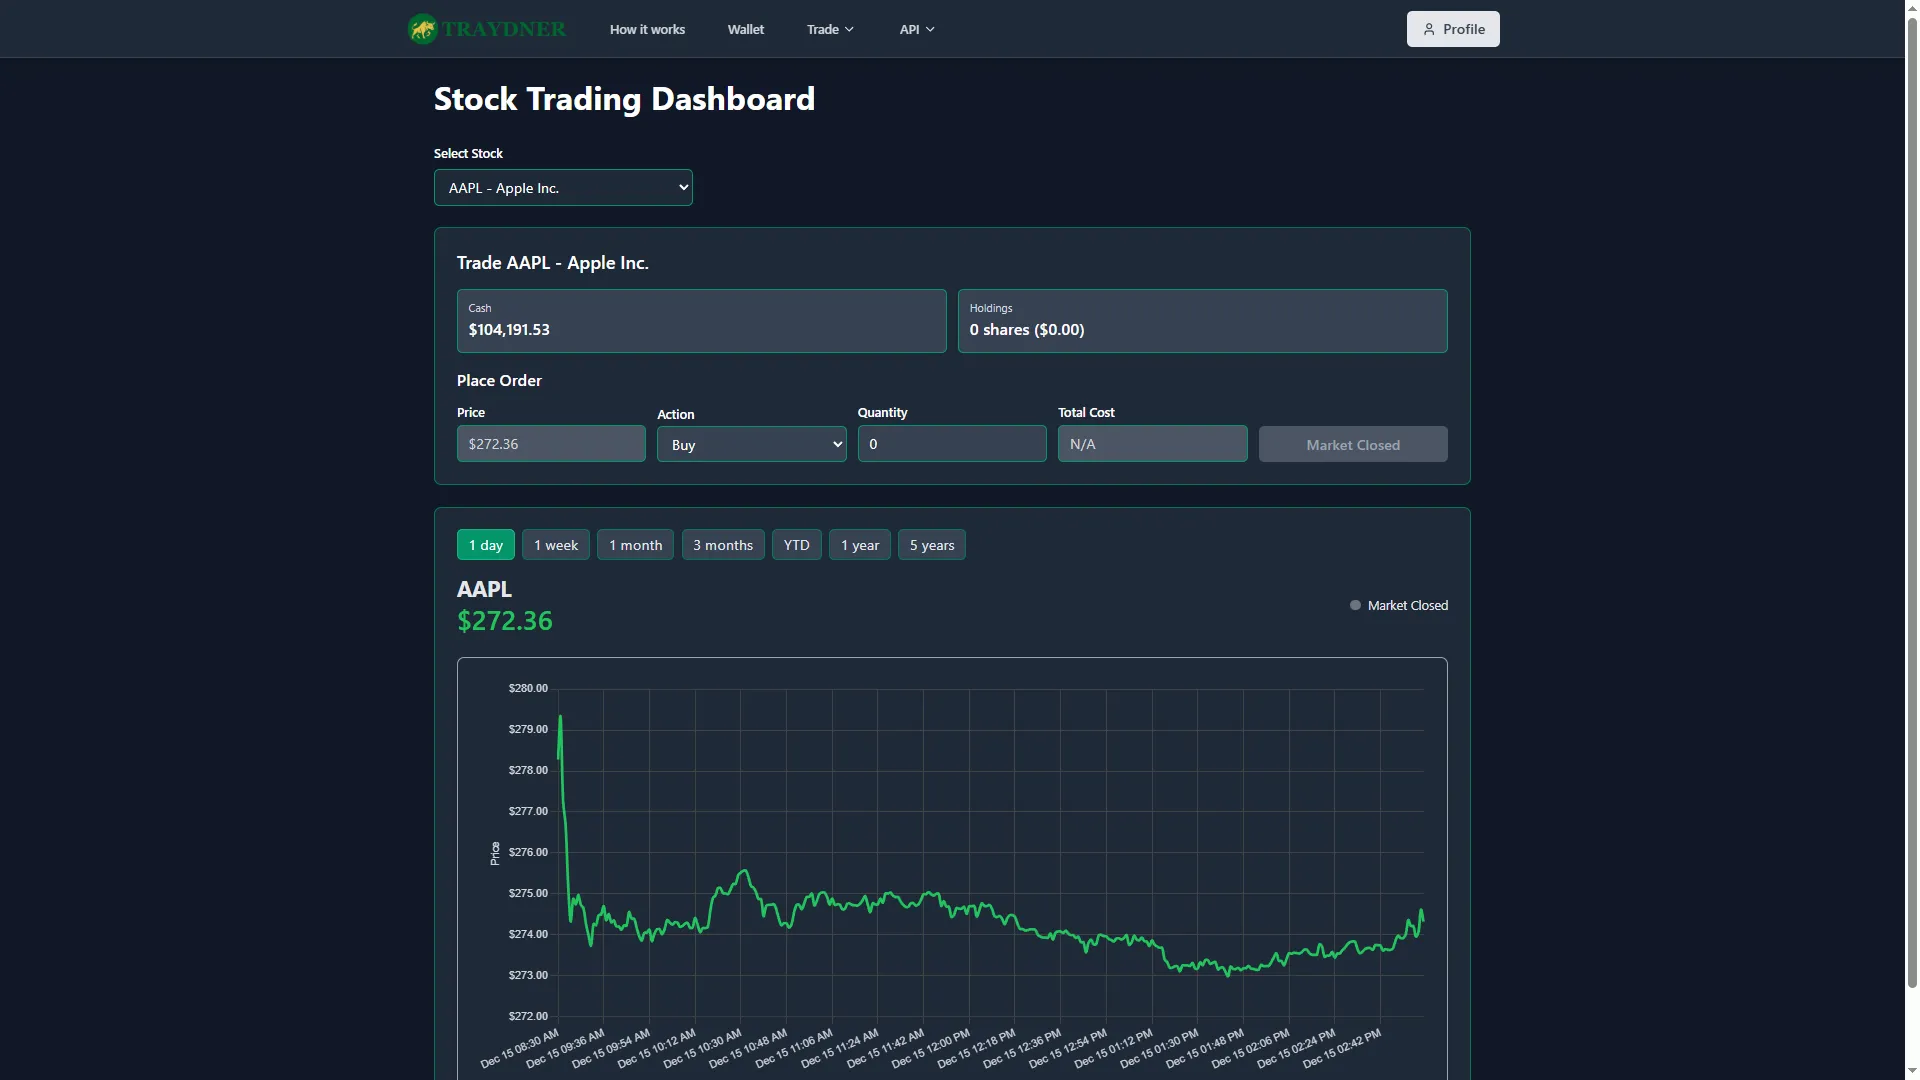Expand the Trade menu
Screen dimensions: 1920x1080
coord(830,29)
